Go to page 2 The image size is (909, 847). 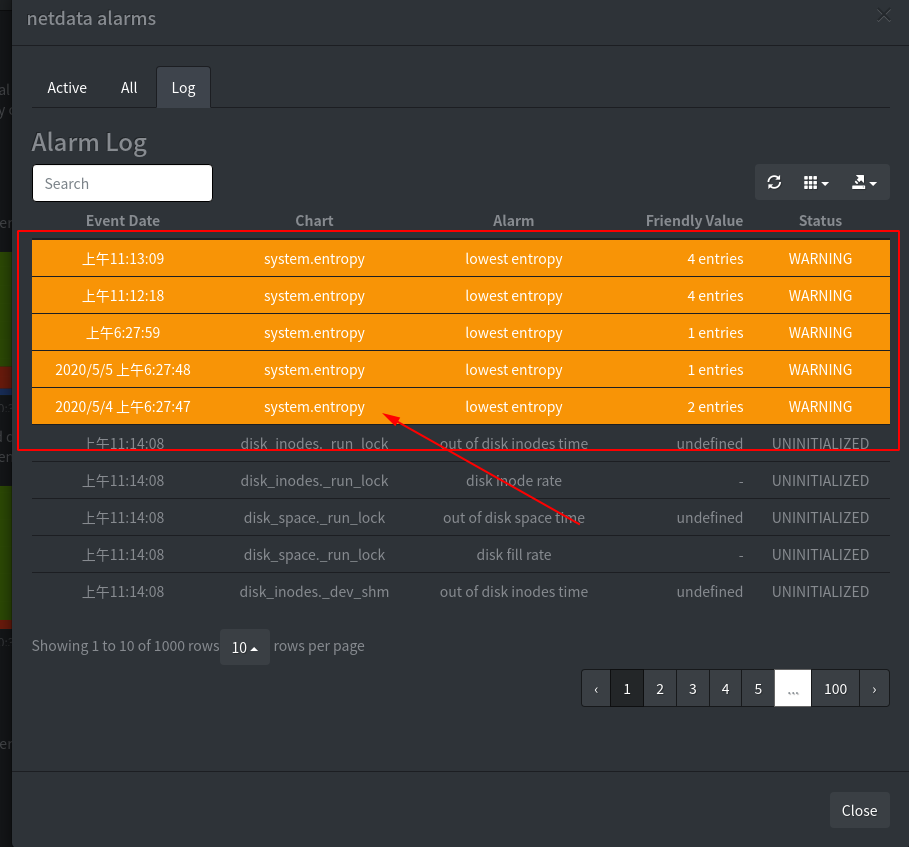660,689
